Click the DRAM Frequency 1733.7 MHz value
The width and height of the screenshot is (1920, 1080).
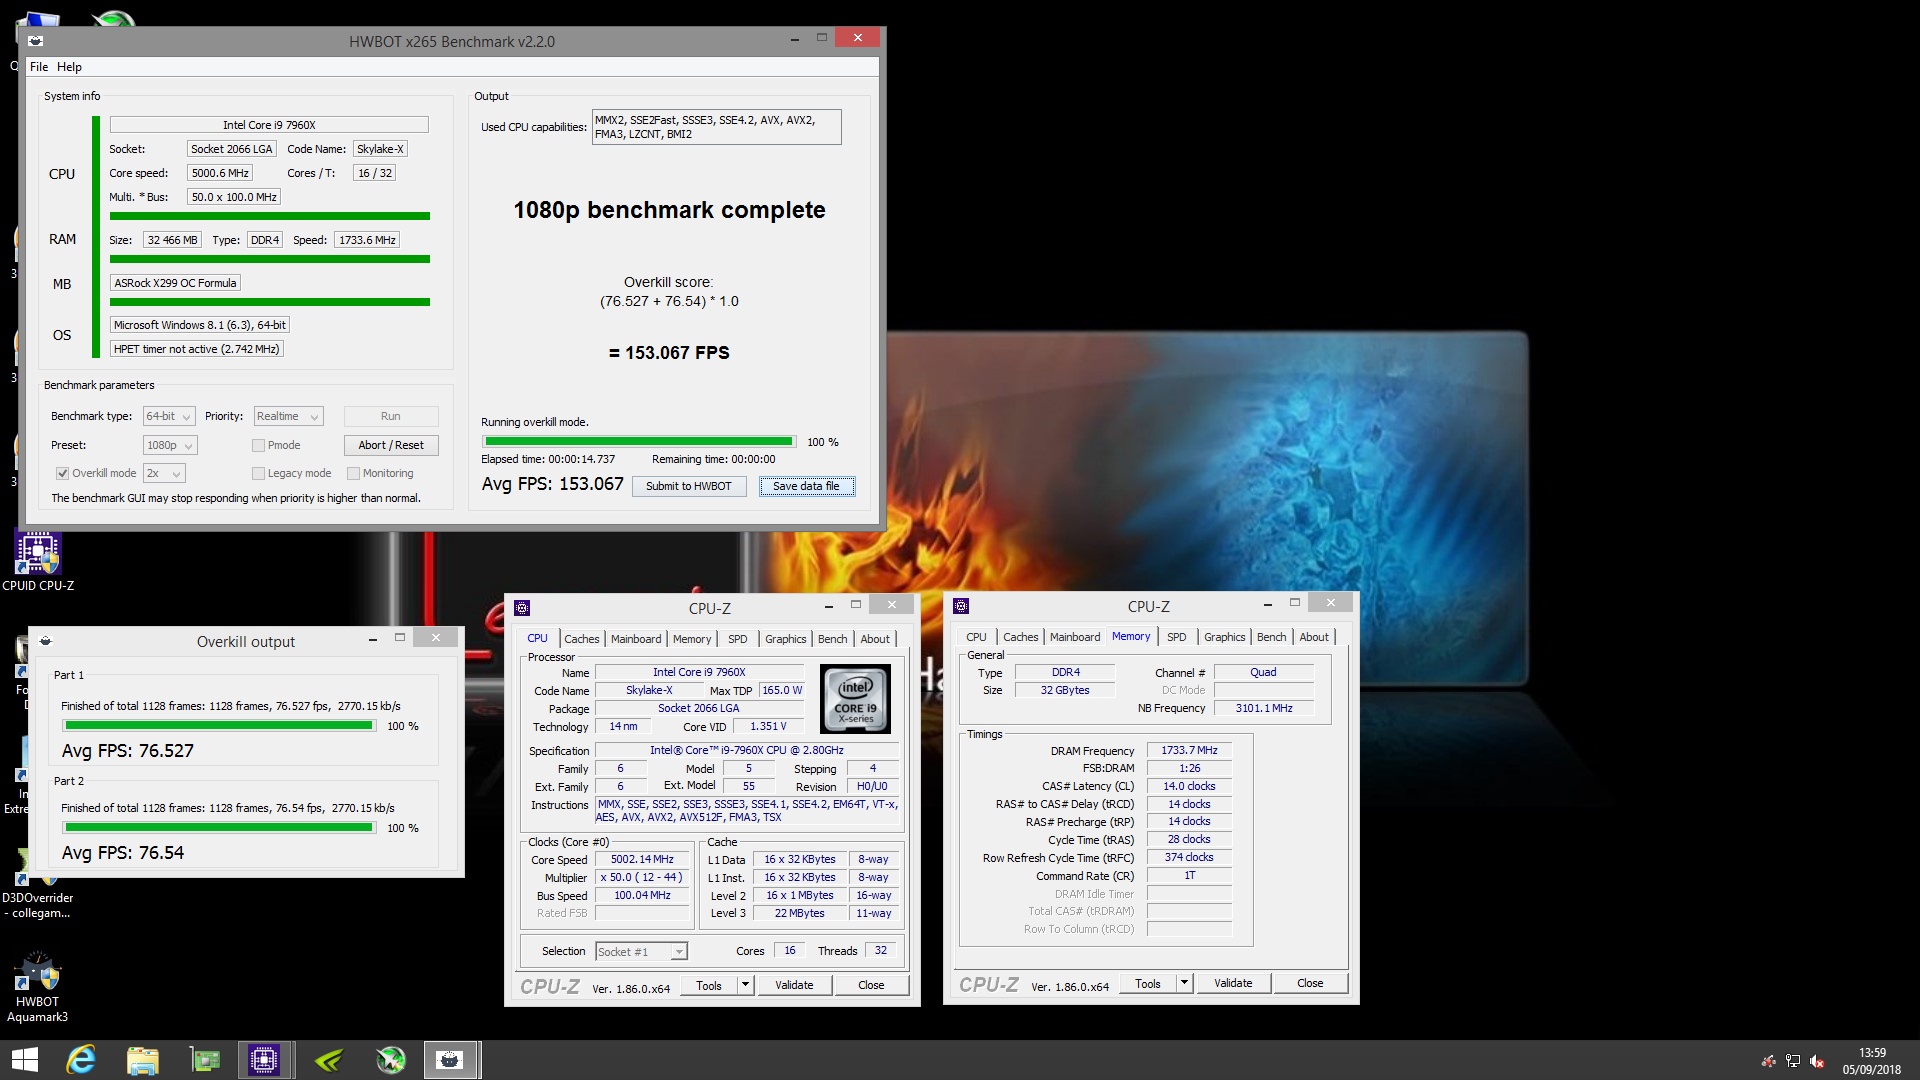(1189, 750)
